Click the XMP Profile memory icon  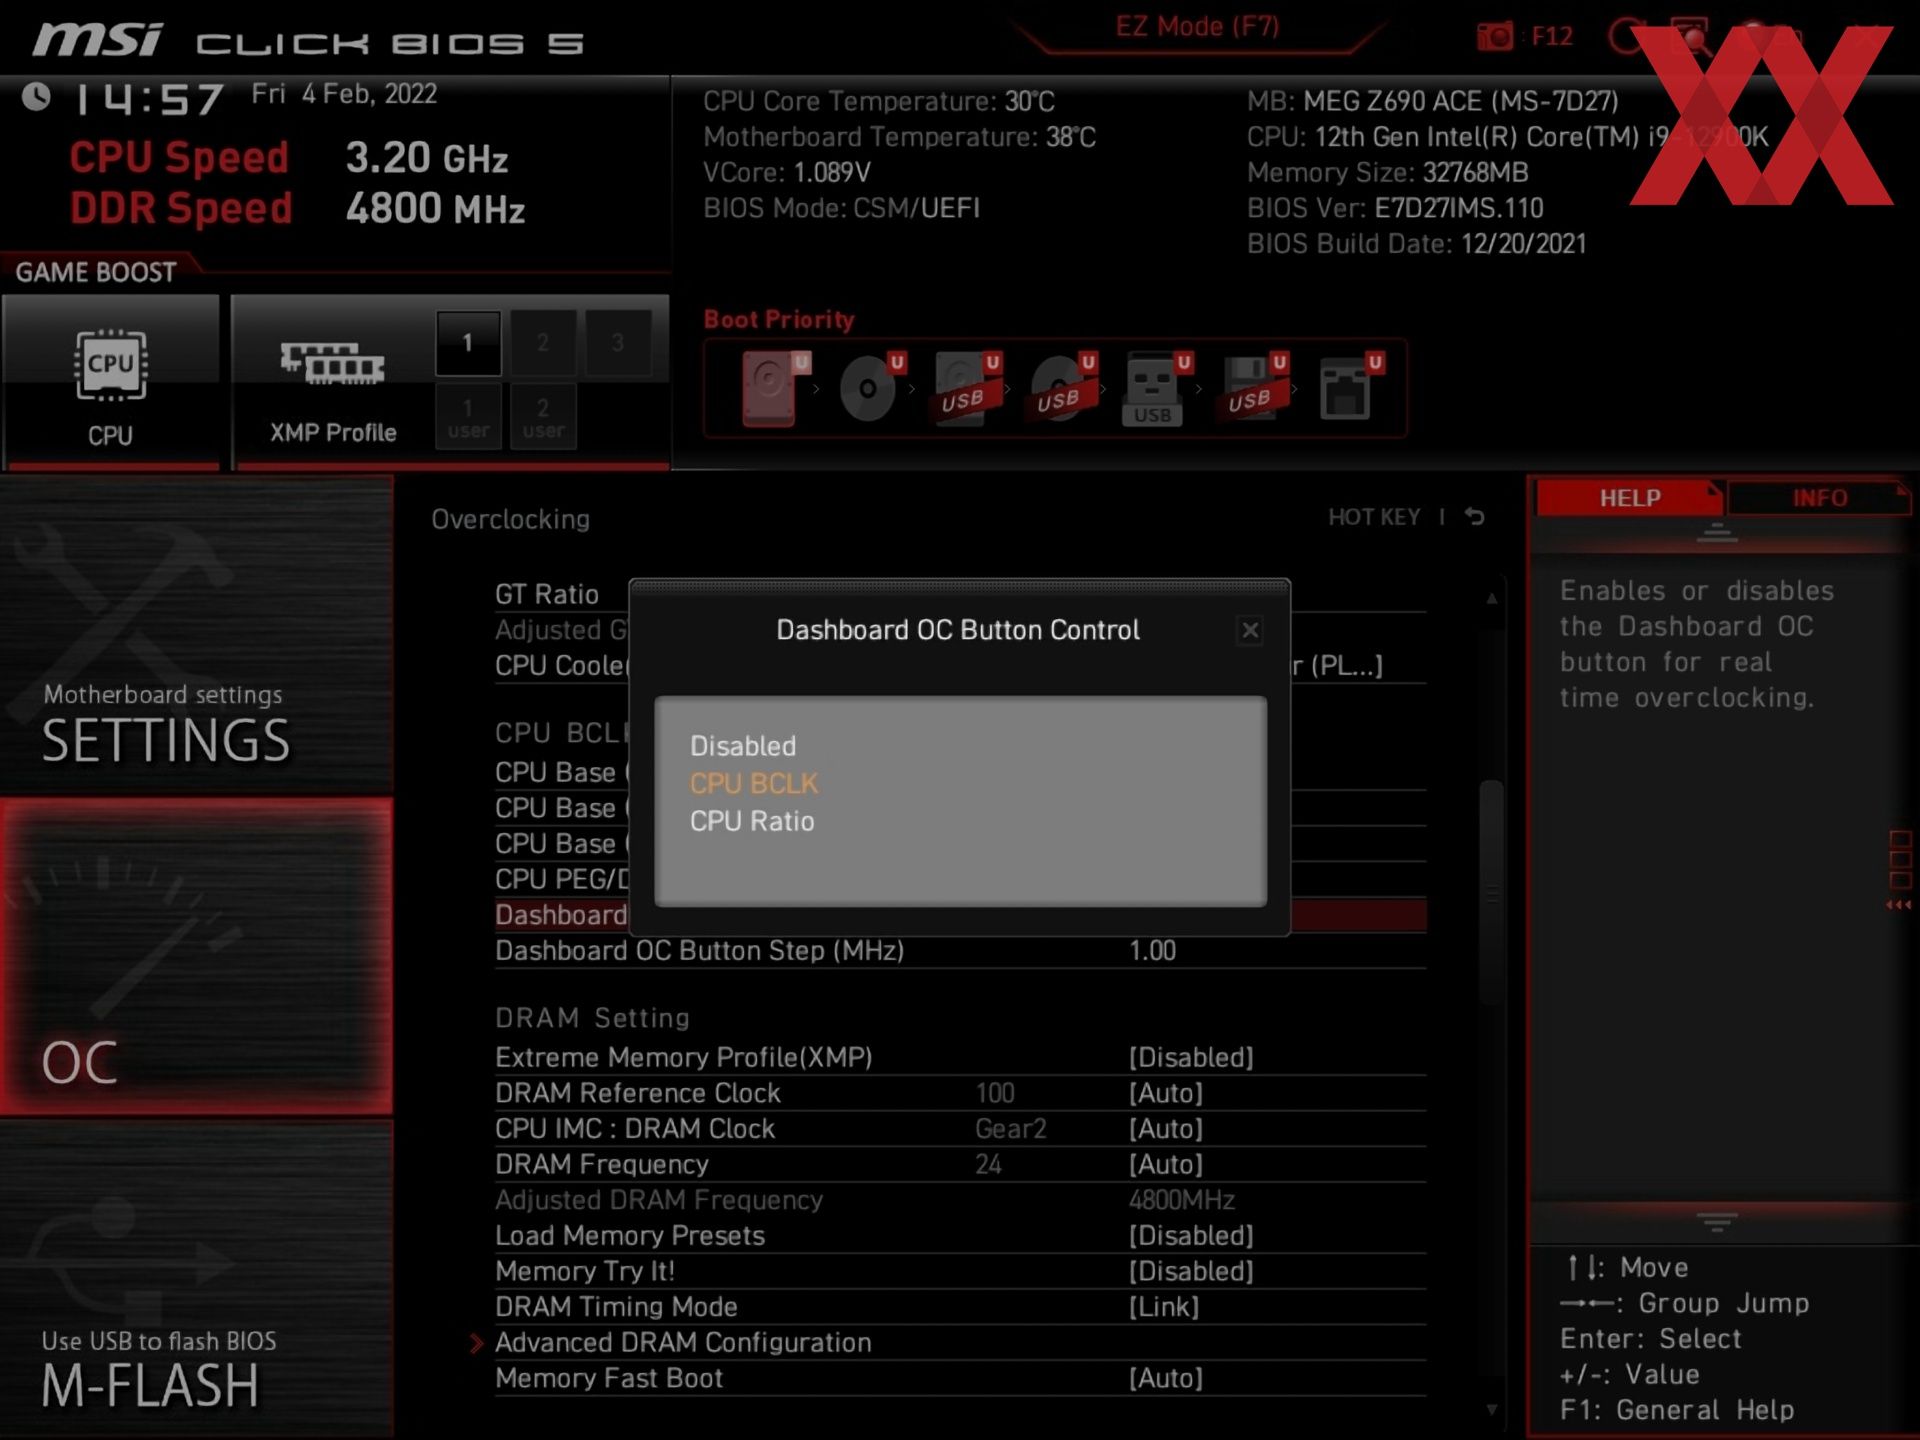(x=332, y=364)
